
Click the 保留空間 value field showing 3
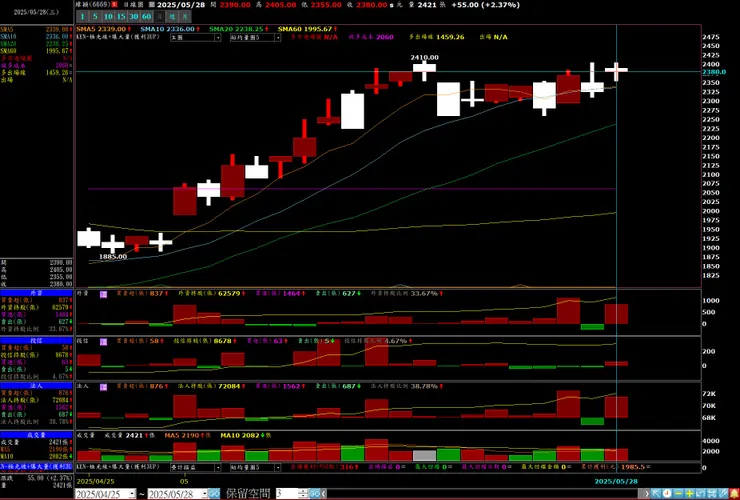click(x=288, y=494)
